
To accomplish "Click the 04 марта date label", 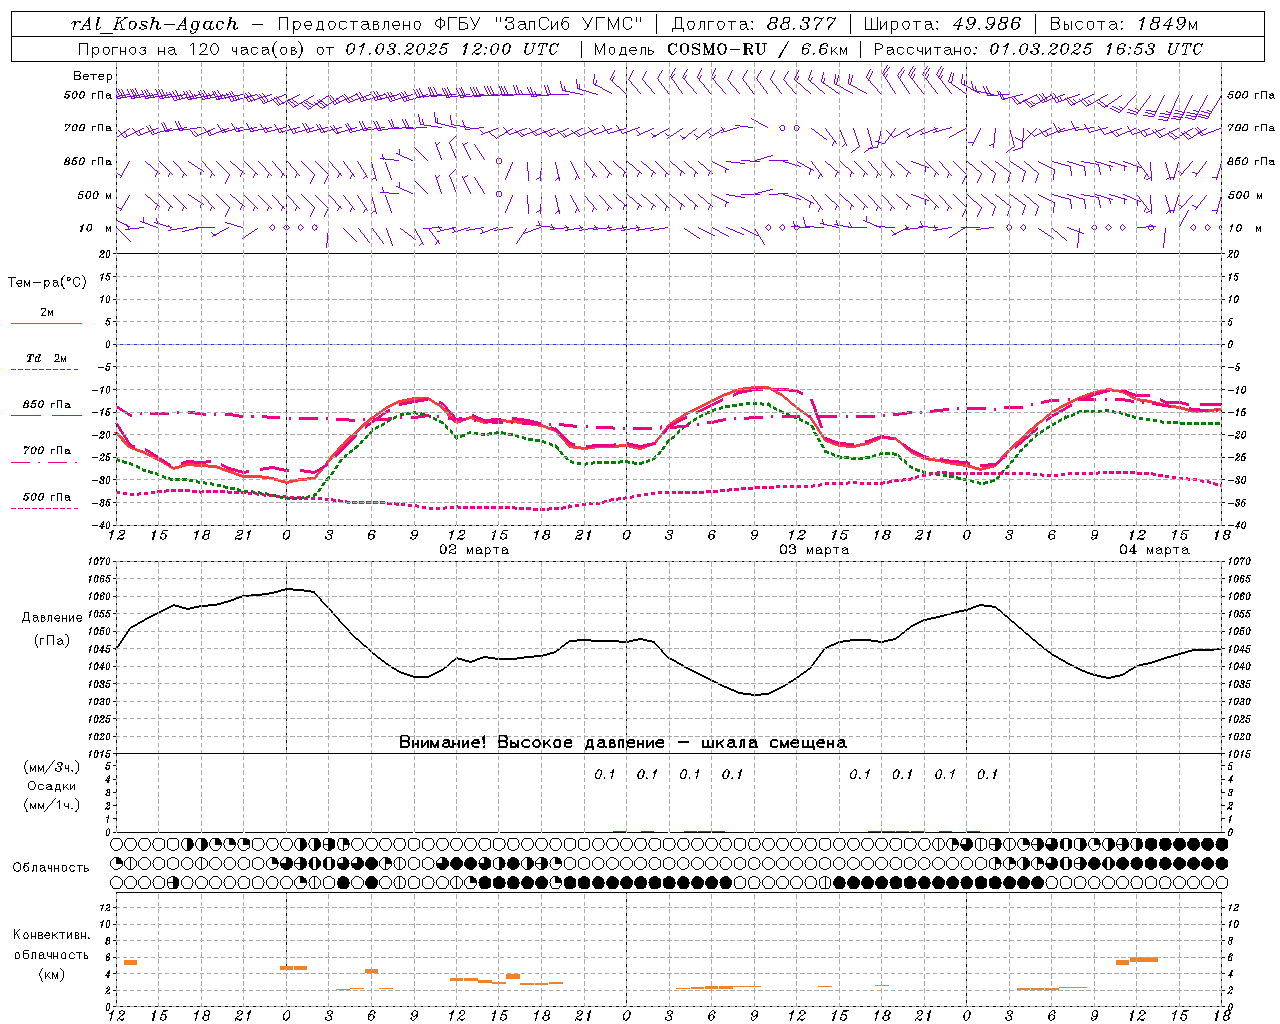I will 1154,550.
